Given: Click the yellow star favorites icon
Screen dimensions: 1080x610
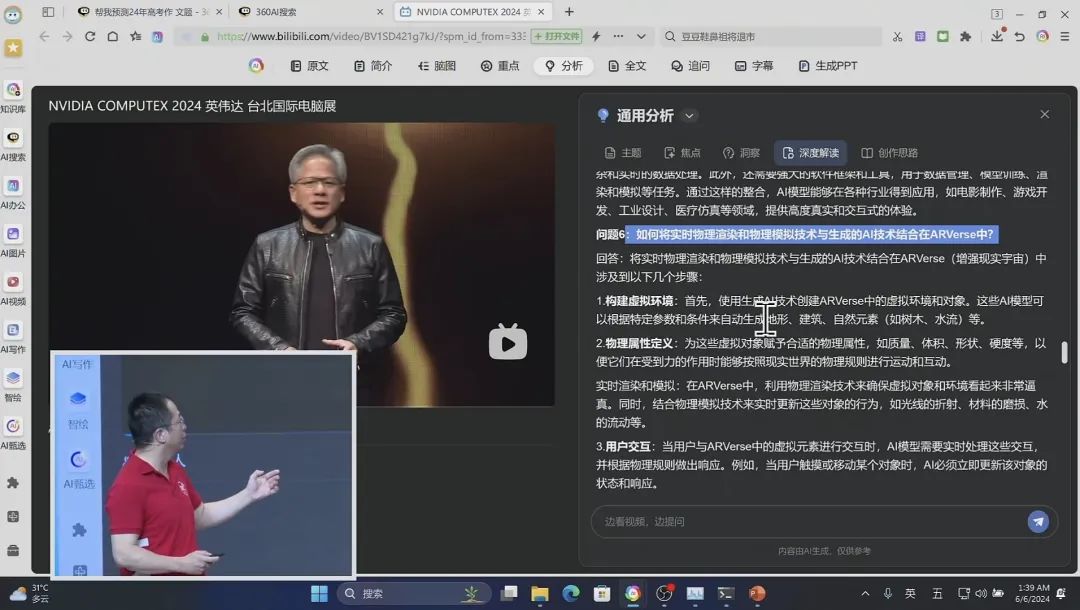Looking at the screenshot, I should click(13, 47).
